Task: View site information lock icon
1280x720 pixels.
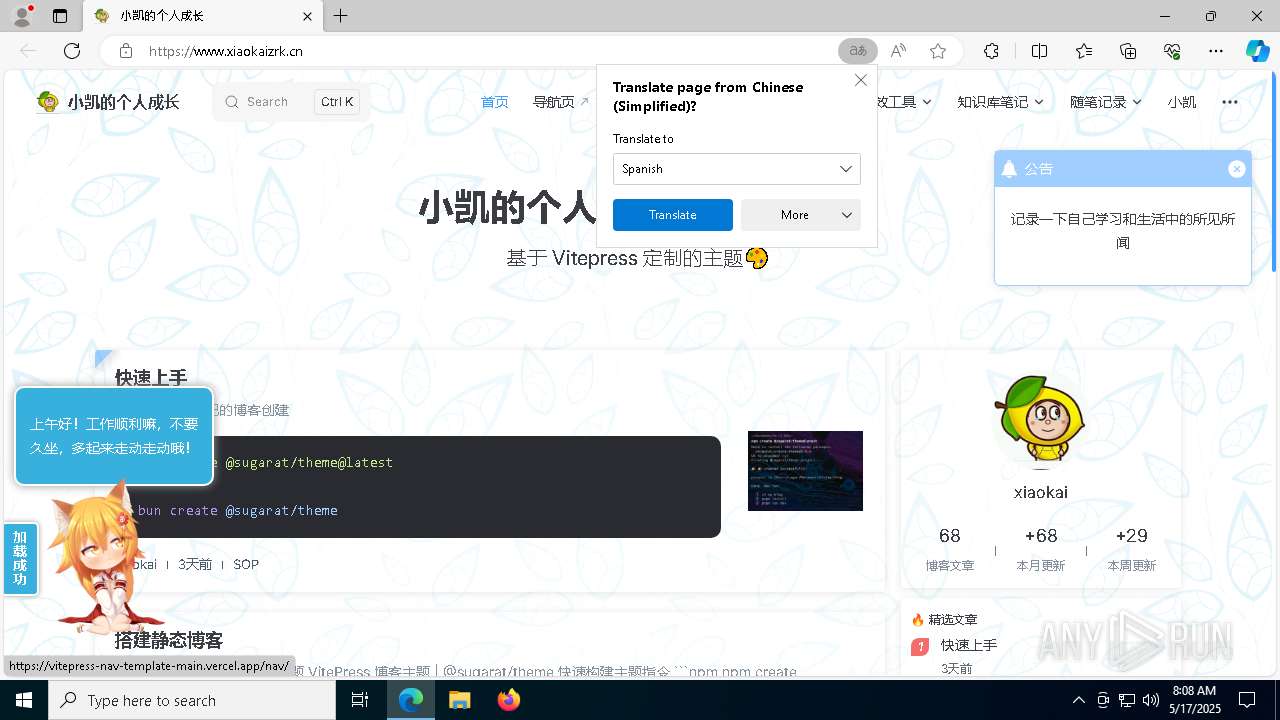Action: point(125,51)
